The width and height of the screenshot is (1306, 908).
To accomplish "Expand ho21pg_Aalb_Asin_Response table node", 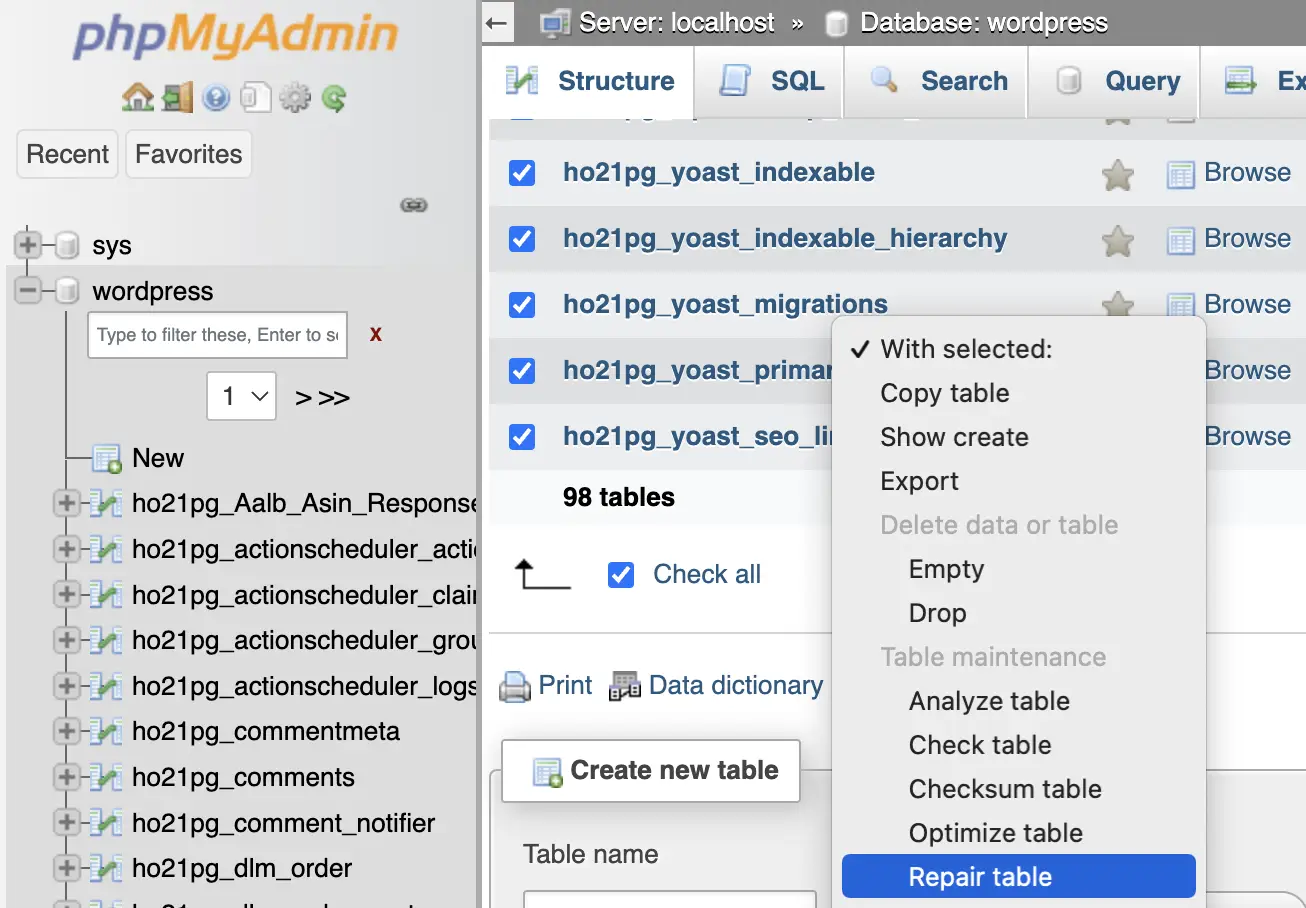I will [x=66, y=503].
